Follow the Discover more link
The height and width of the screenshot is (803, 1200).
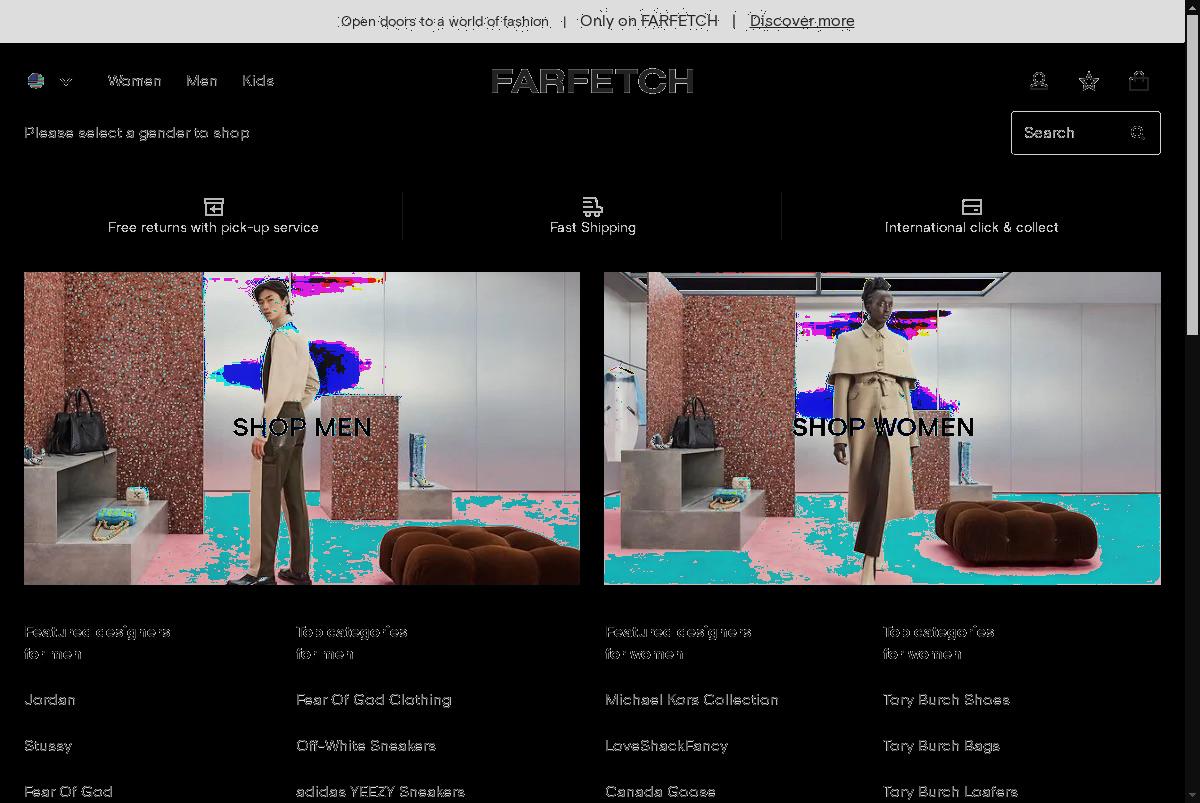[x=802, y=21]
